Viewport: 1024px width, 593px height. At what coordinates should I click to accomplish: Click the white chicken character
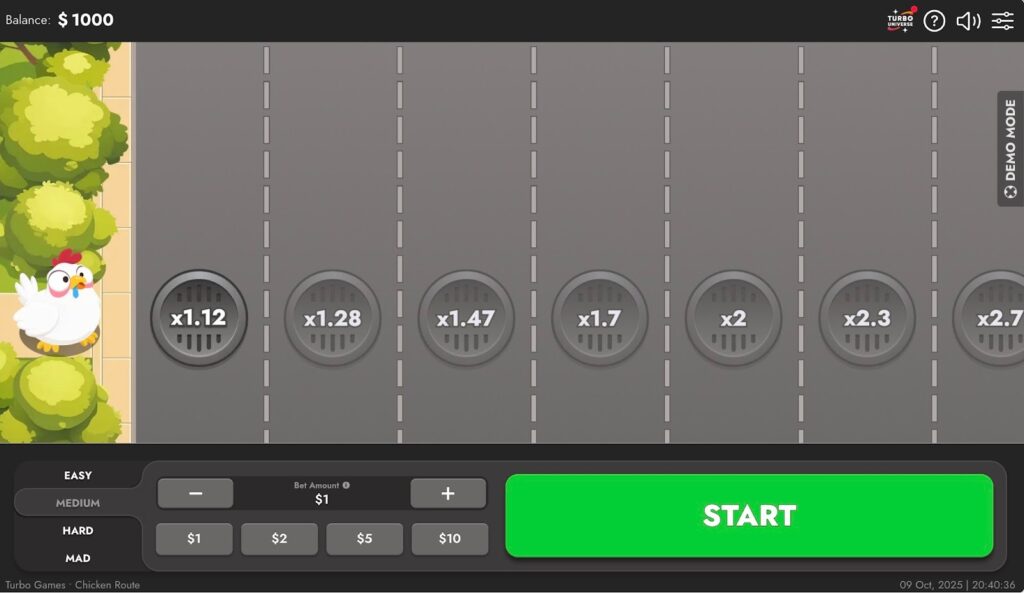coord(58,301)
